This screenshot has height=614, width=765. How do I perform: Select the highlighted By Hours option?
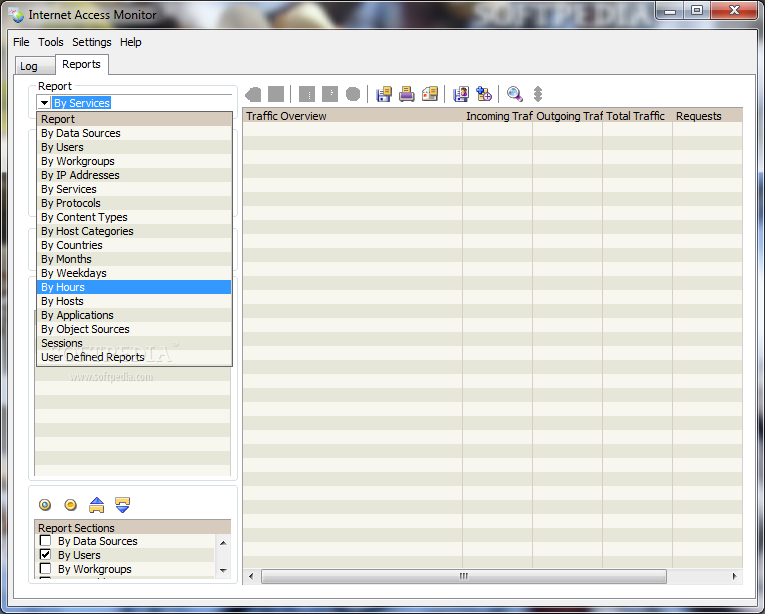click(x=134, y=287)
